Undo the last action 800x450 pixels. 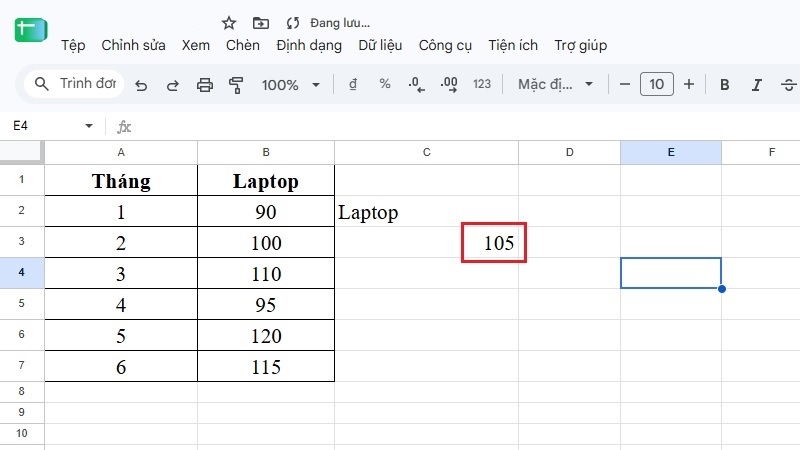pyautogui.click(x=141, y=85)
